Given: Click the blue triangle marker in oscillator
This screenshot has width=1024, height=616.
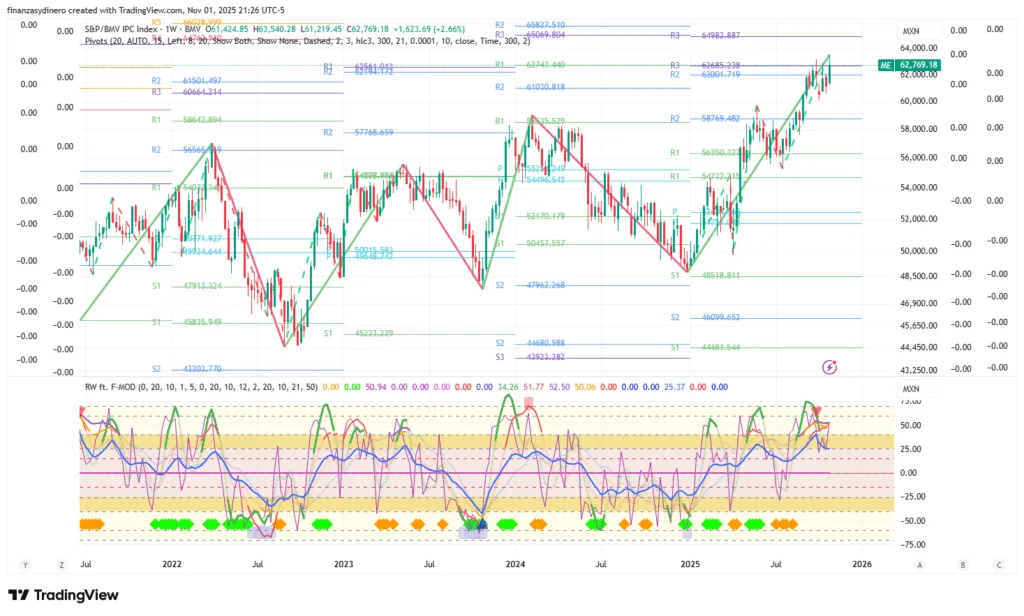Looking at the screenshot, I should 481,522.
